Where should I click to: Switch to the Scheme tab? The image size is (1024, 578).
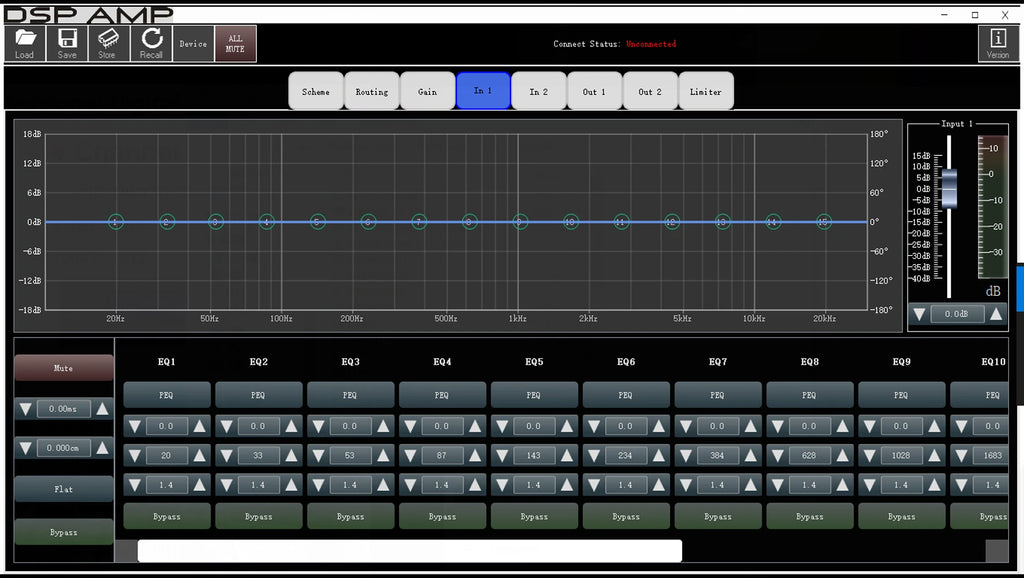coord(316,91)
